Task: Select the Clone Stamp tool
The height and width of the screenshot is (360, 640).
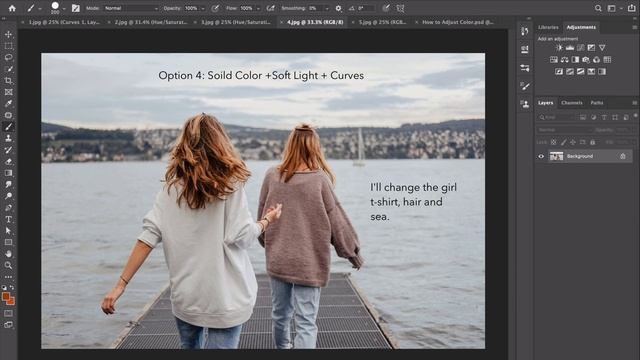Action: click(x=8, y=138)
